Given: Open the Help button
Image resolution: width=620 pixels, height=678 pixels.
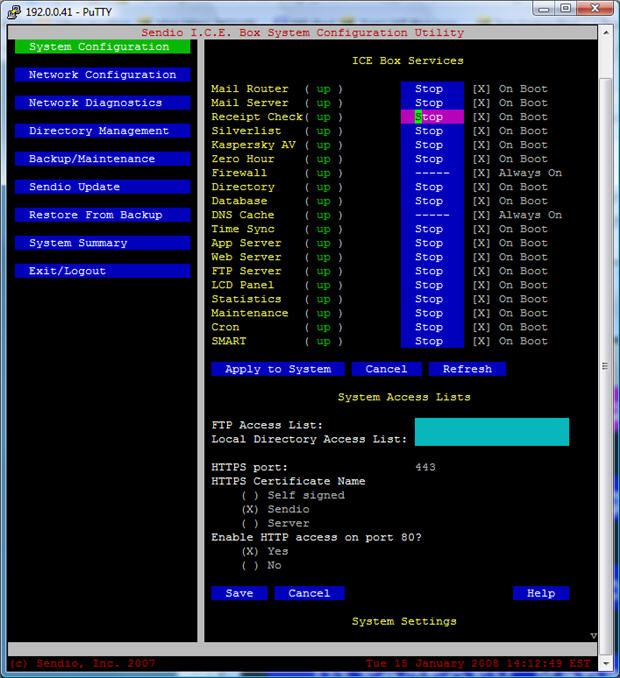Looking at the screenshot, I should point(540,593).
